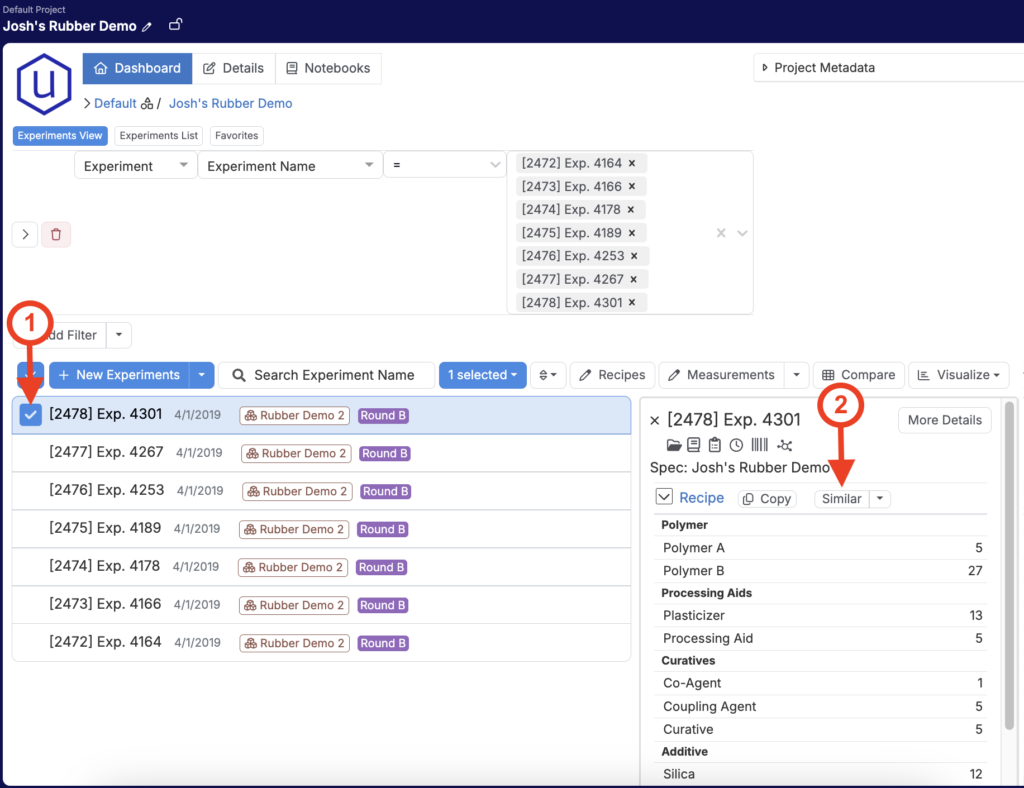The width and height of the screenshot is (1024, 788).
Task: Remove the [2476] Exp. 4253 filter chip
Action: click(634, 256)
